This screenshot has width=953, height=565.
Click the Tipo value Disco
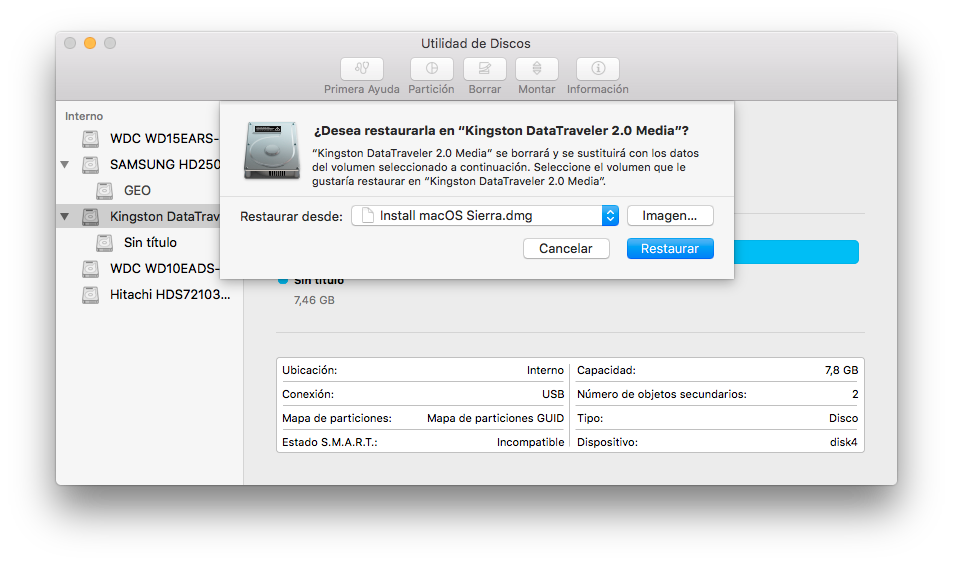pyautogui.click(x=844, y=418)
